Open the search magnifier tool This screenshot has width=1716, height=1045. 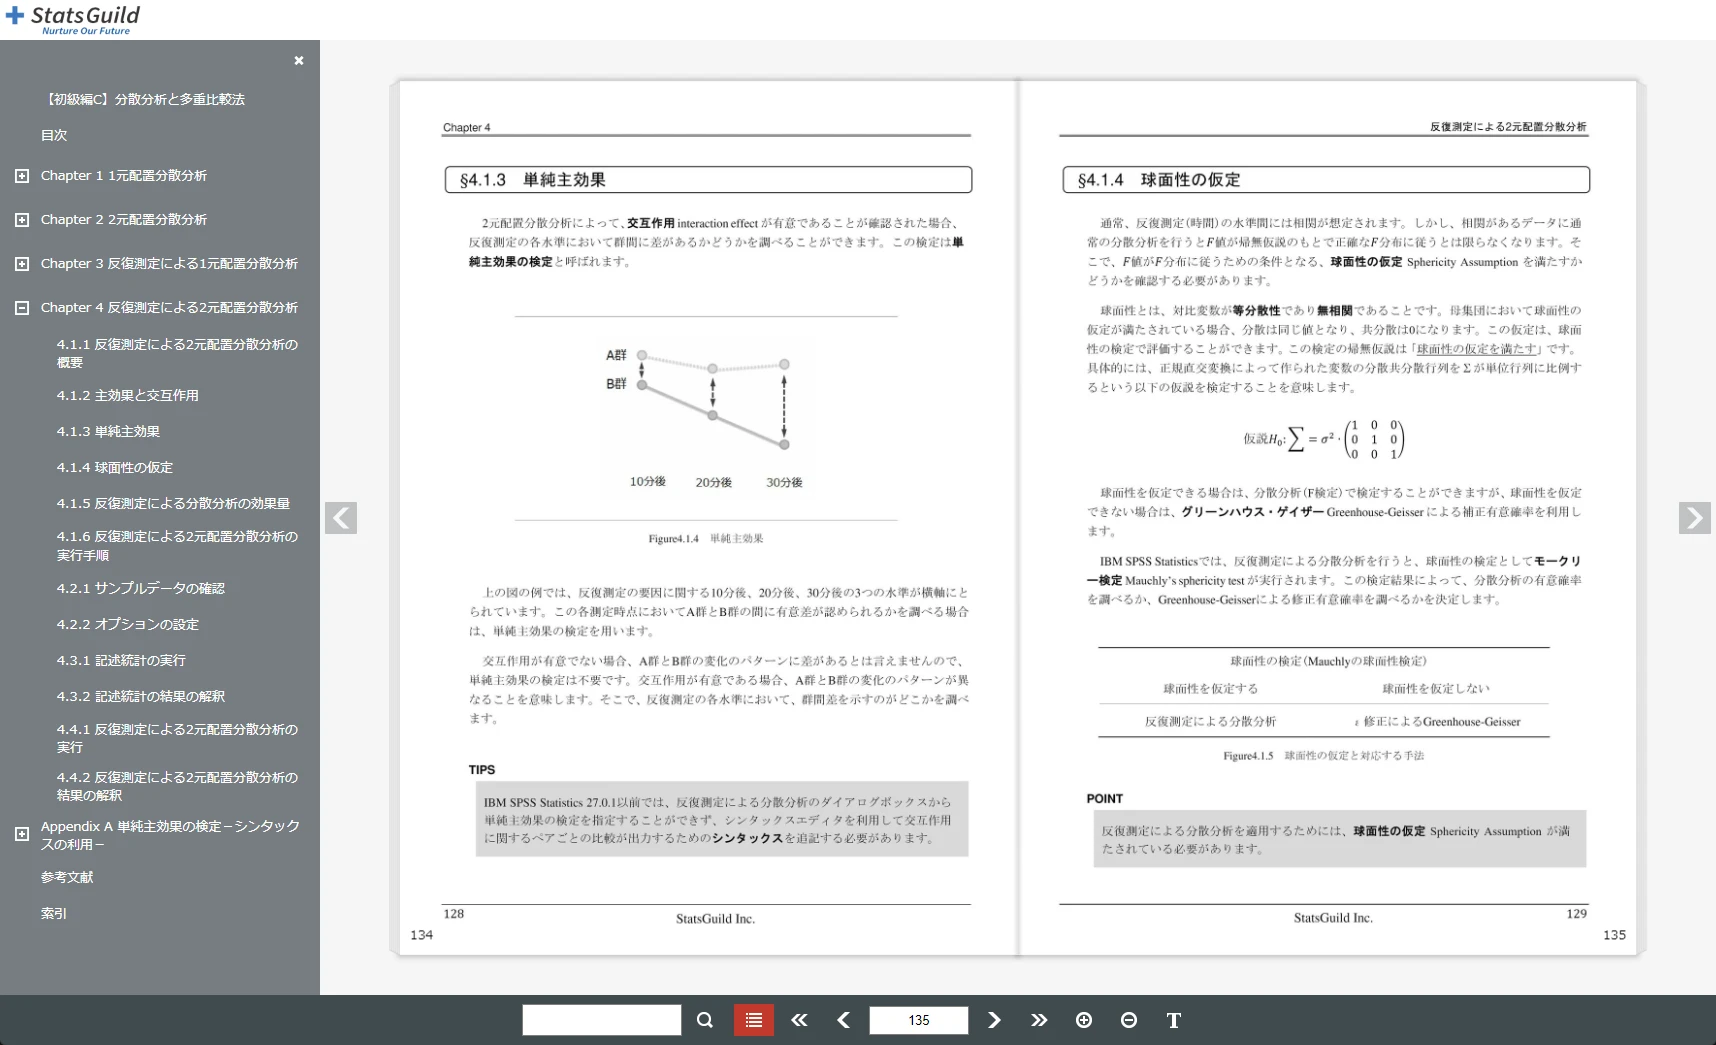click(x=704, y=1020)
